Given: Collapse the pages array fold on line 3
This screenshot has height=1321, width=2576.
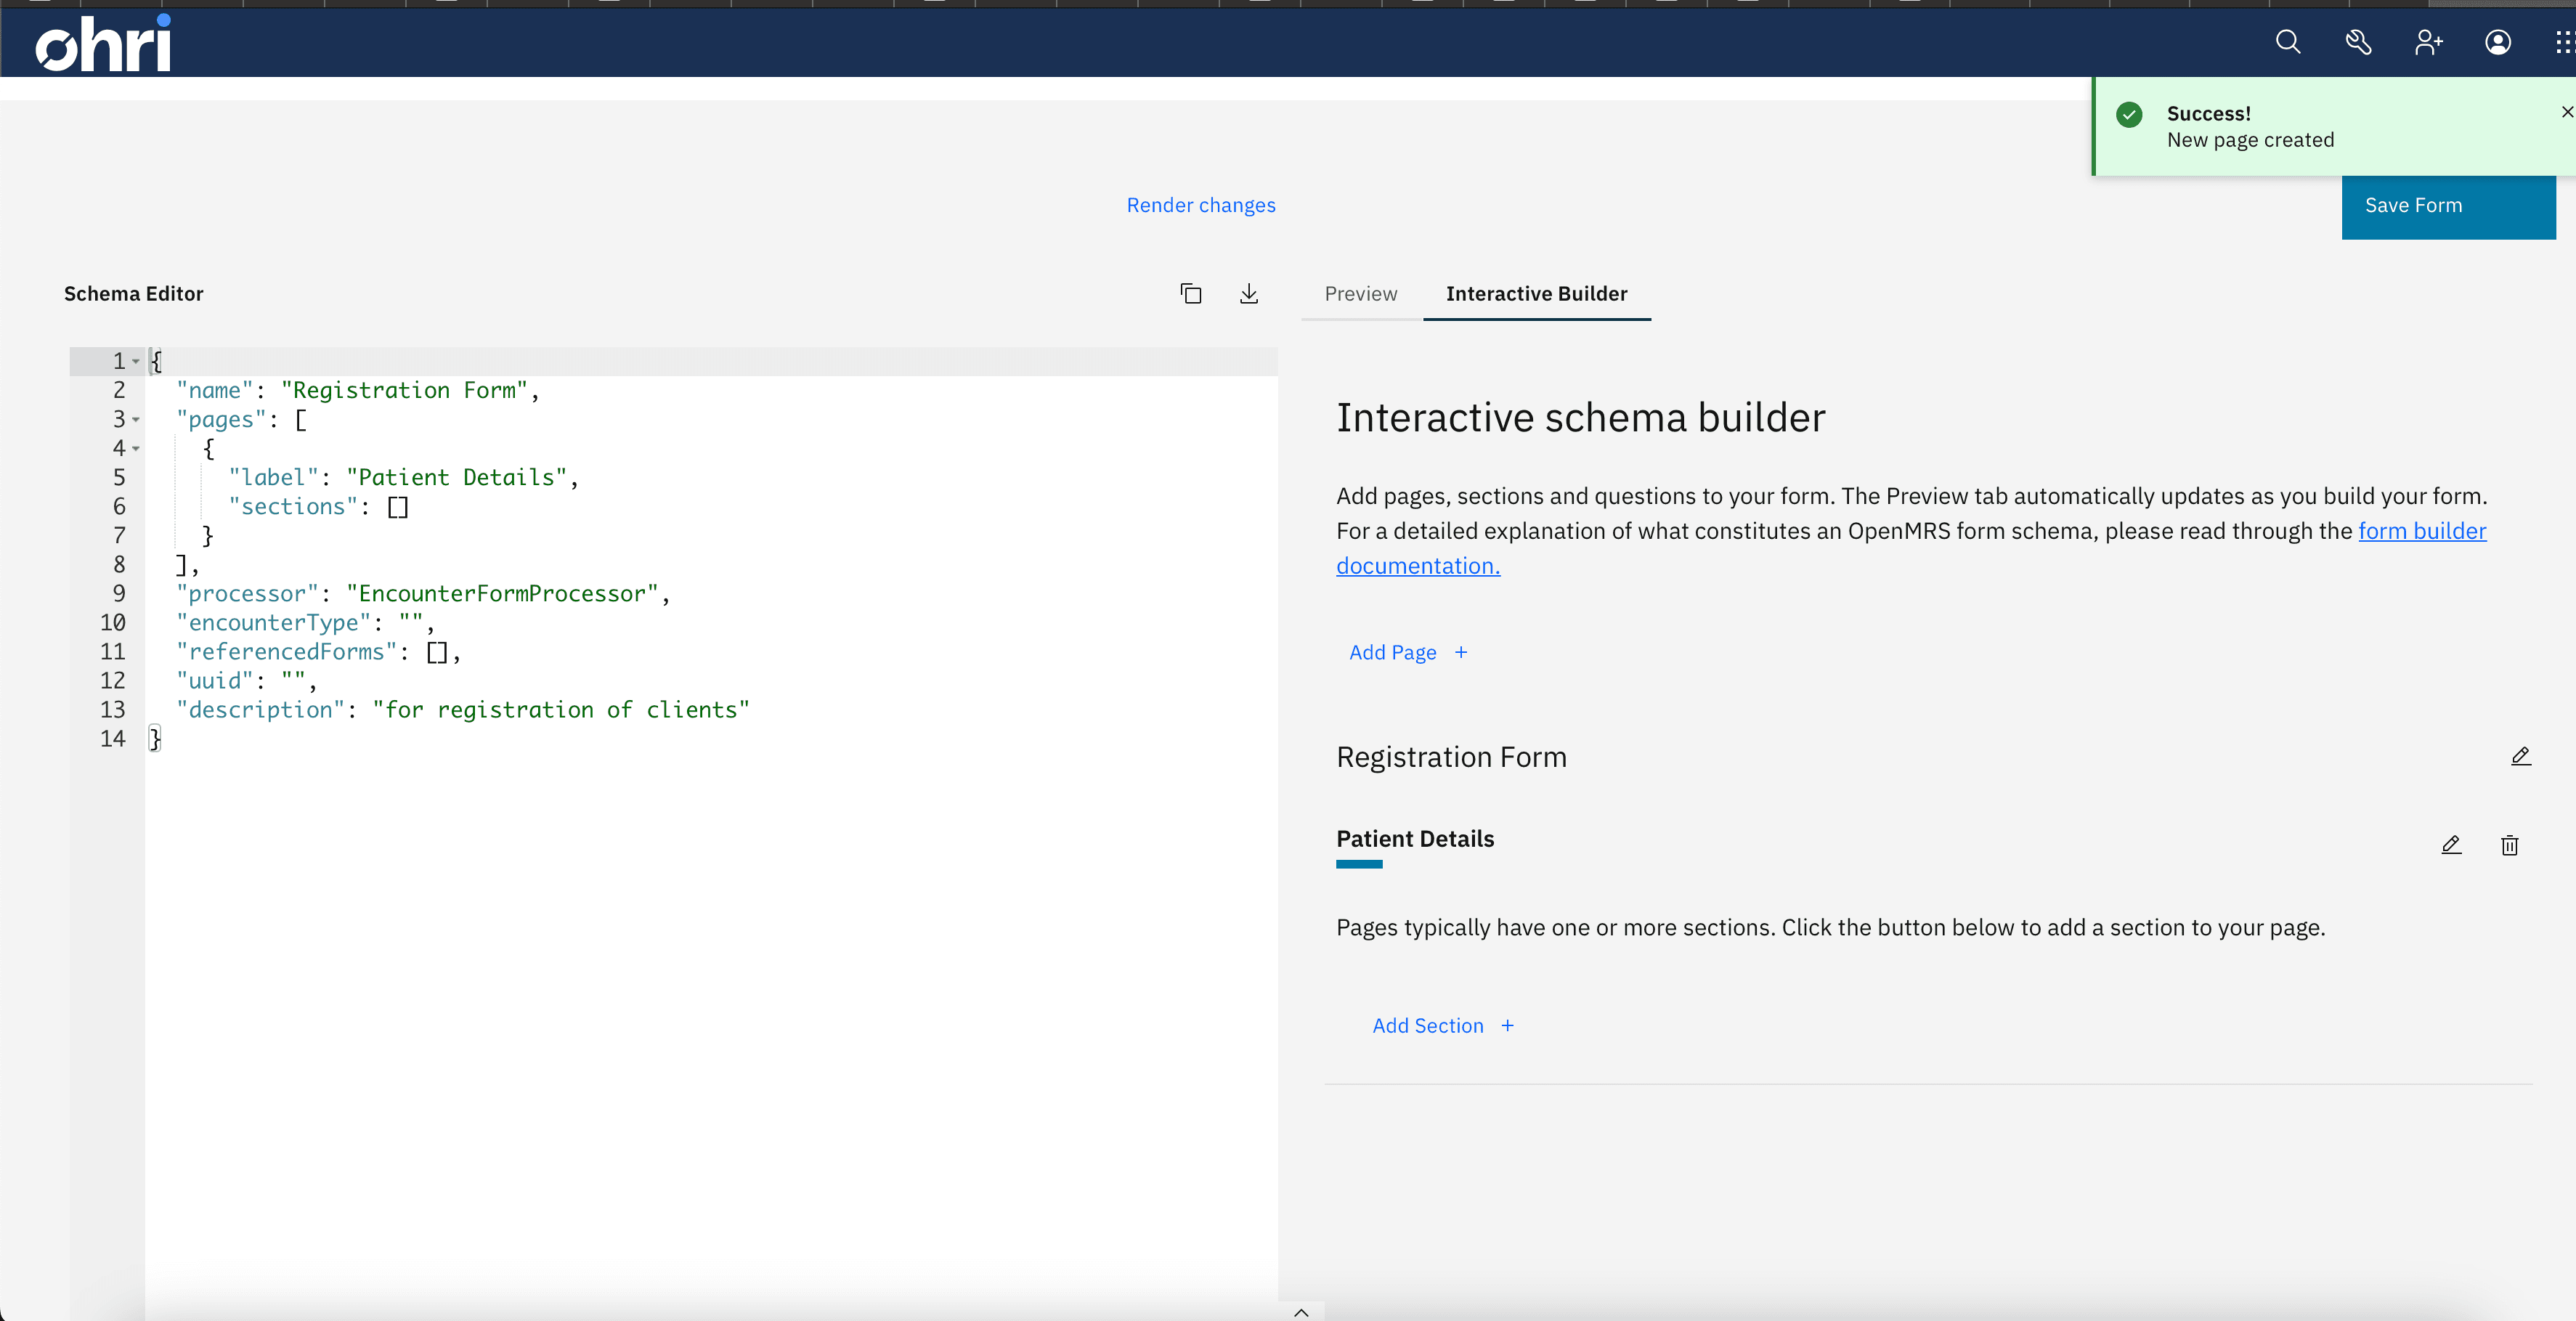Looking at the screenshot, I should (136, 420).
